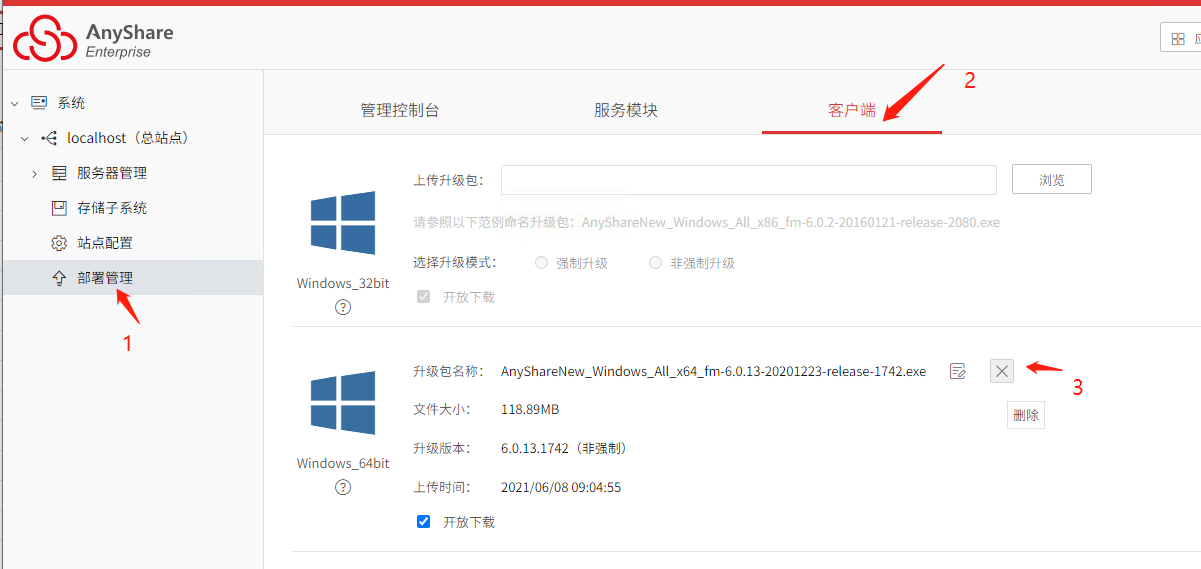Click the 站点配置 gear icon
Viewport: 1201px width, 569px height.
coord(59,243)
